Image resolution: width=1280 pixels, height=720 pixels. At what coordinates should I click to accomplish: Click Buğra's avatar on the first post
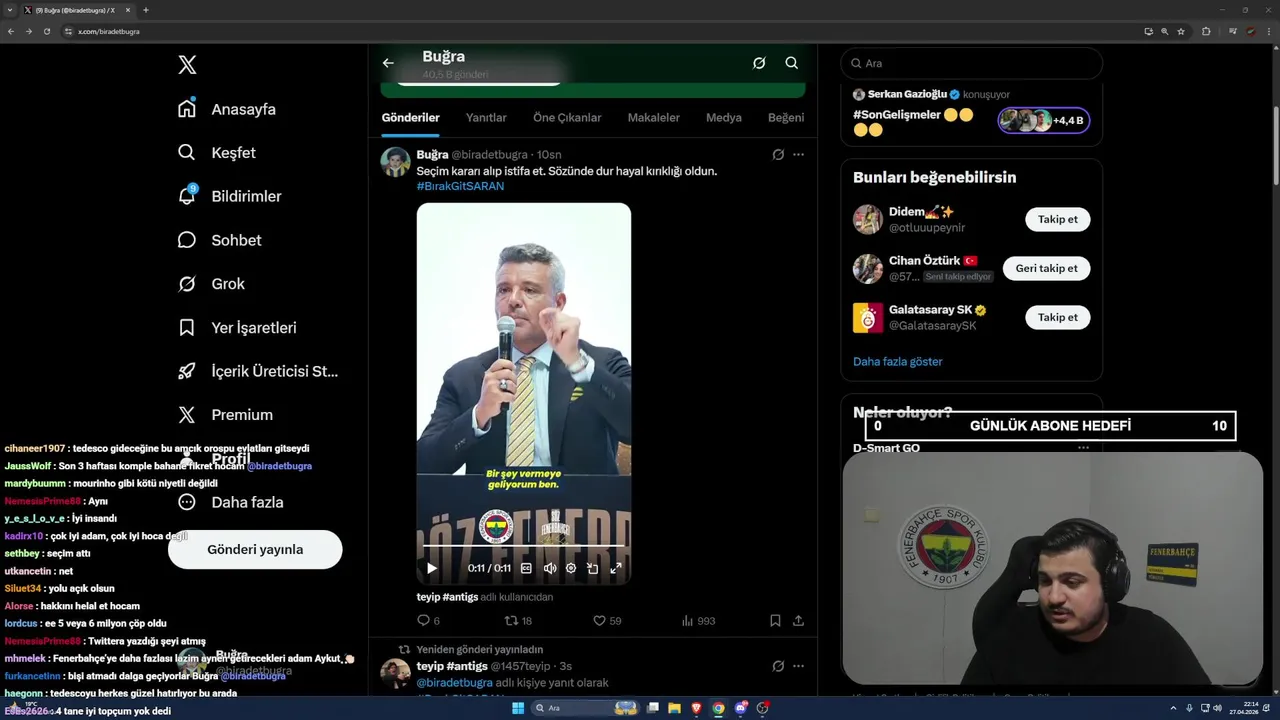396,162
